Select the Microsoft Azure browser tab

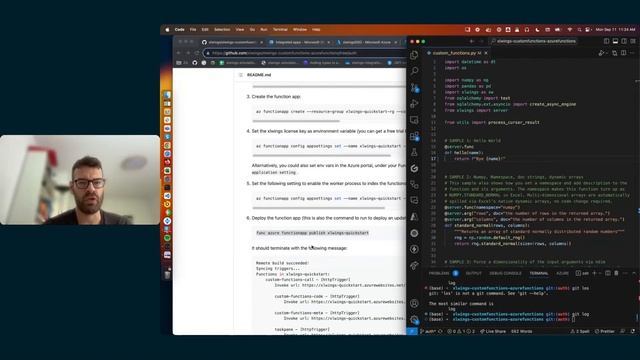point(366,42)
